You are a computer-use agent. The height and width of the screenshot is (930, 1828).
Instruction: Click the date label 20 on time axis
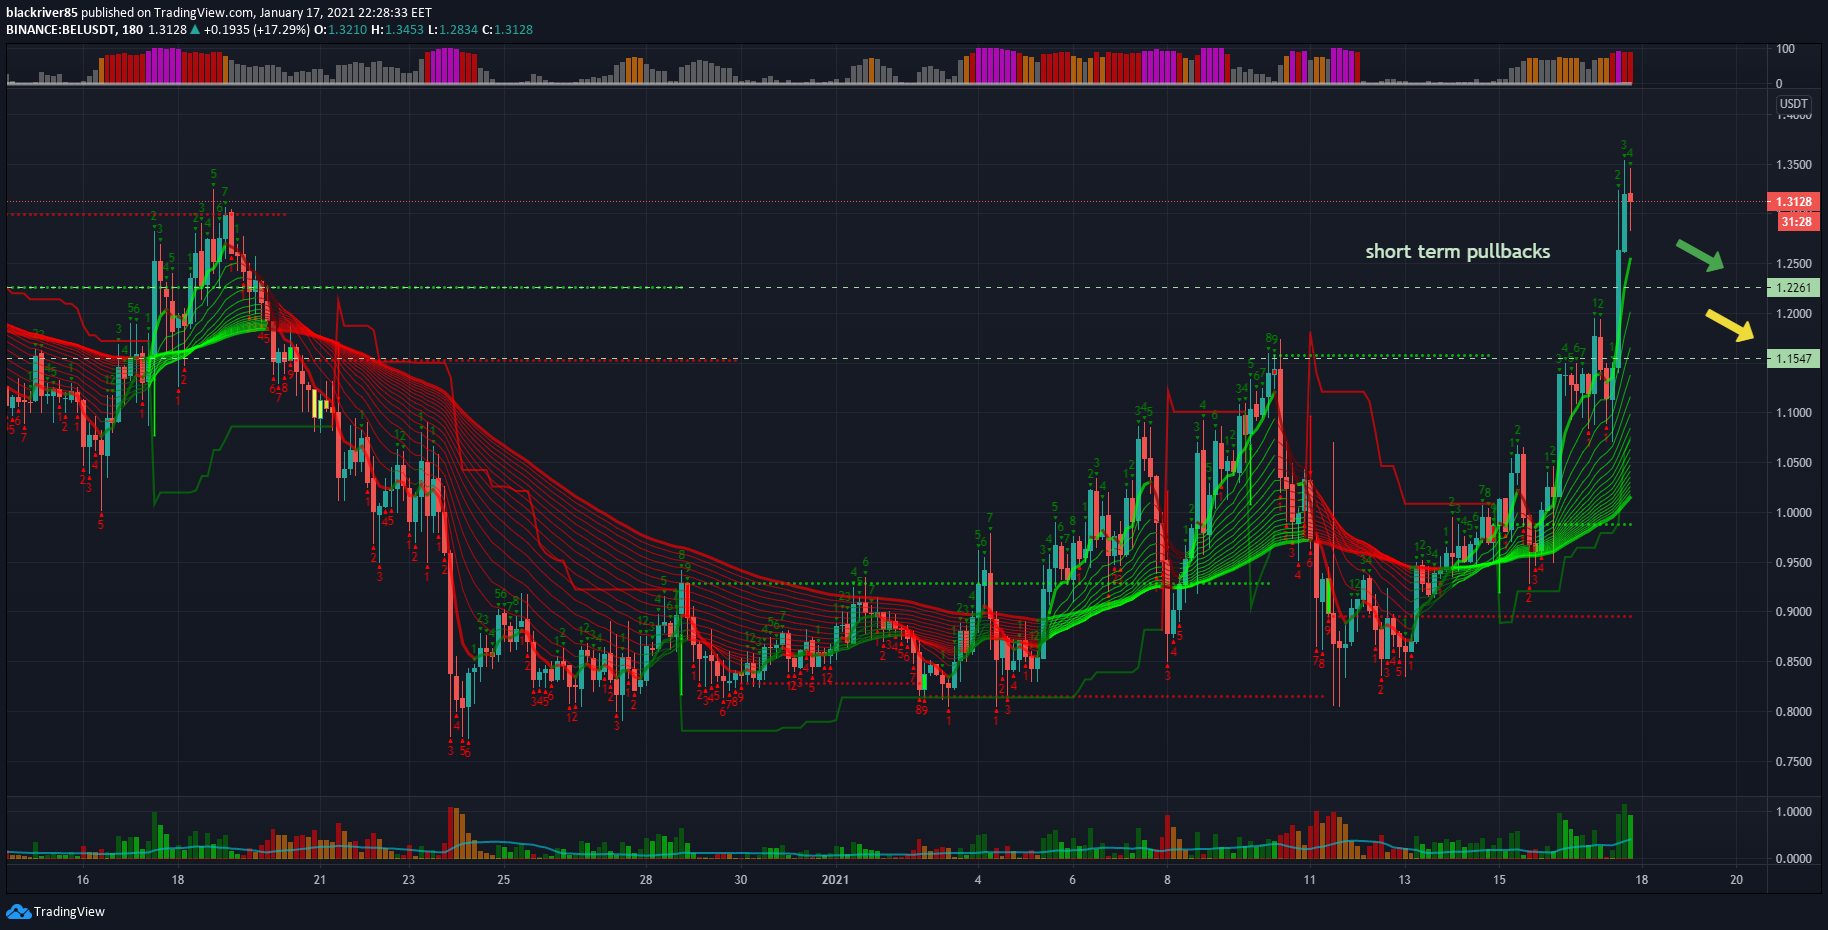click(1736, 880)
